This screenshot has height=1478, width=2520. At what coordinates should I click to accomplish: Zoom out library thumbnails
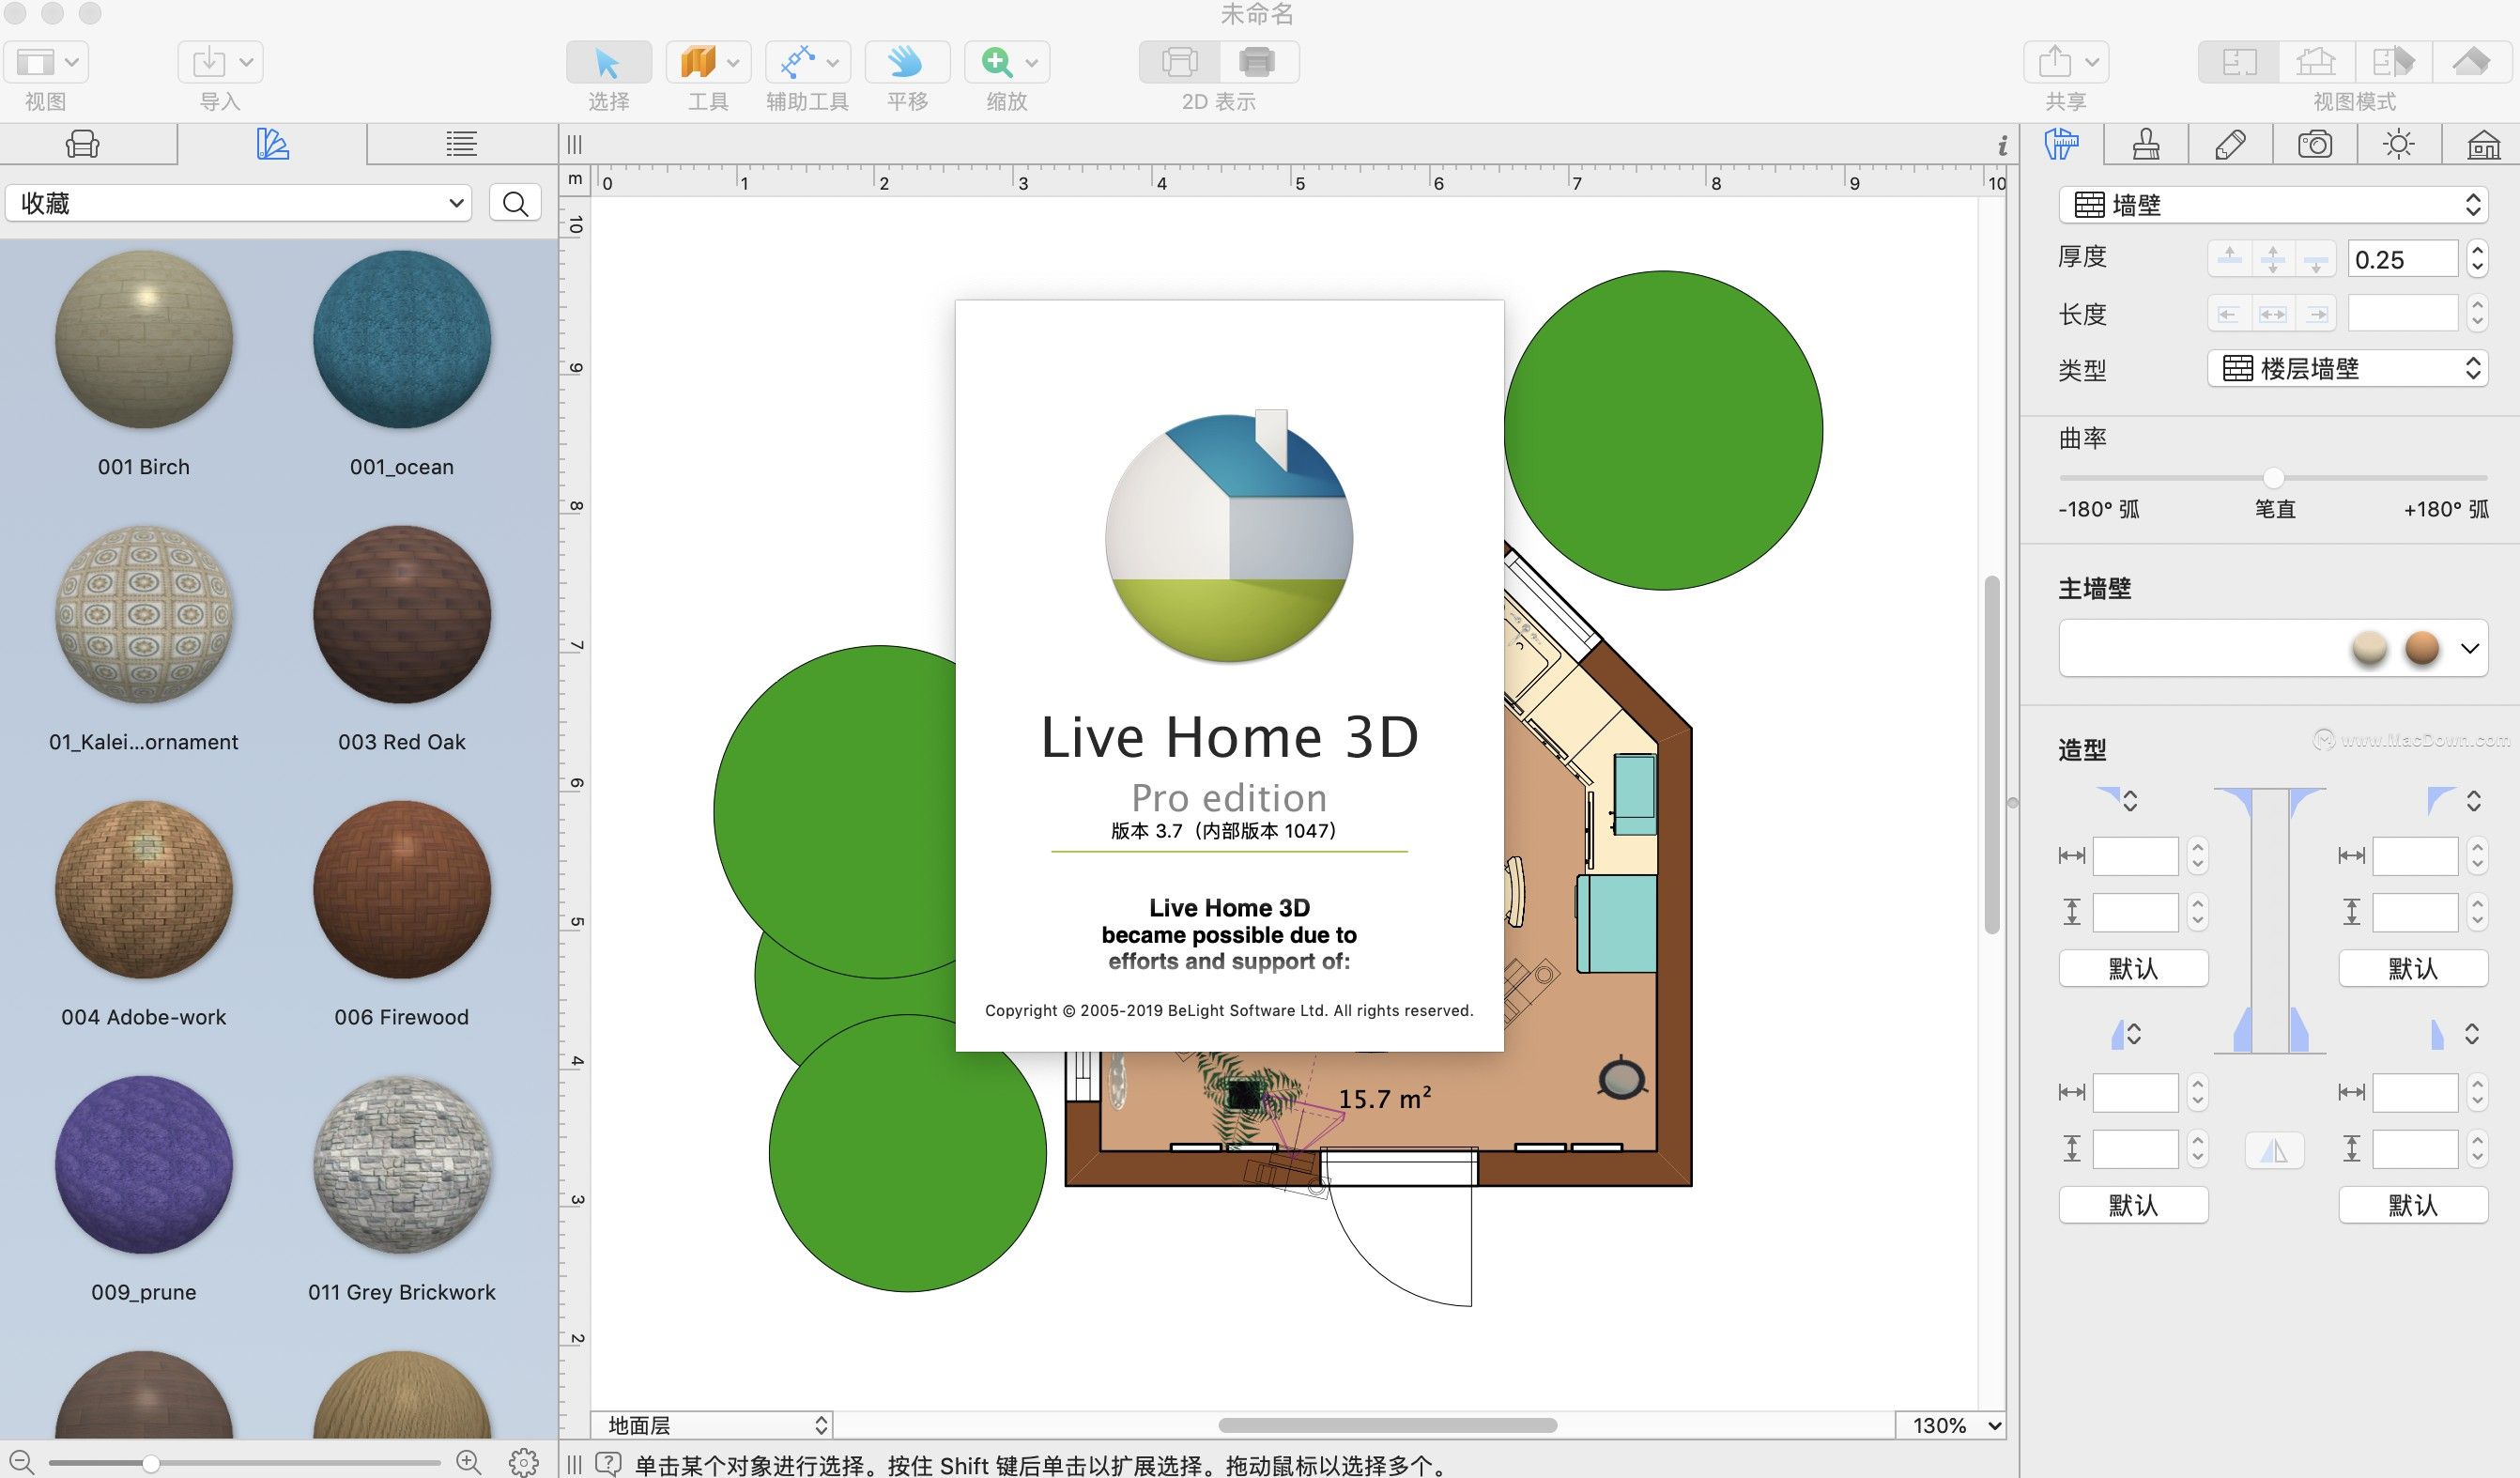[x=22, y=1461]
